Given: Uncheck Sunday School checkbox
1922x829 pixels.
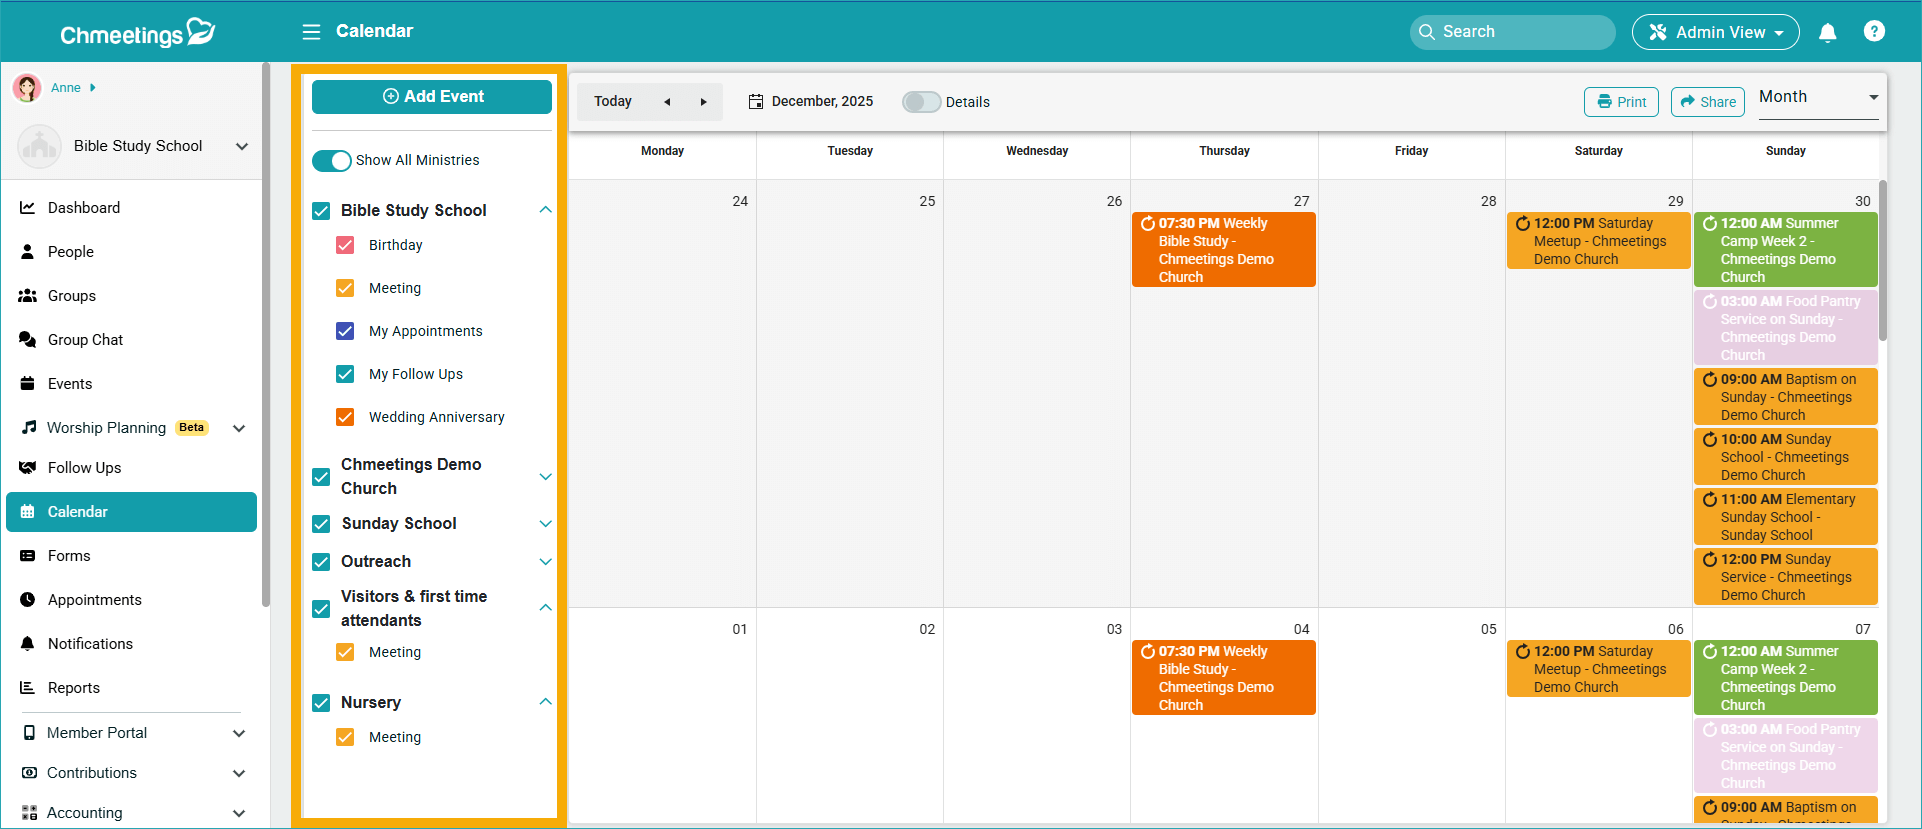Looking at the screenshot, I should (x=321, y=524).
